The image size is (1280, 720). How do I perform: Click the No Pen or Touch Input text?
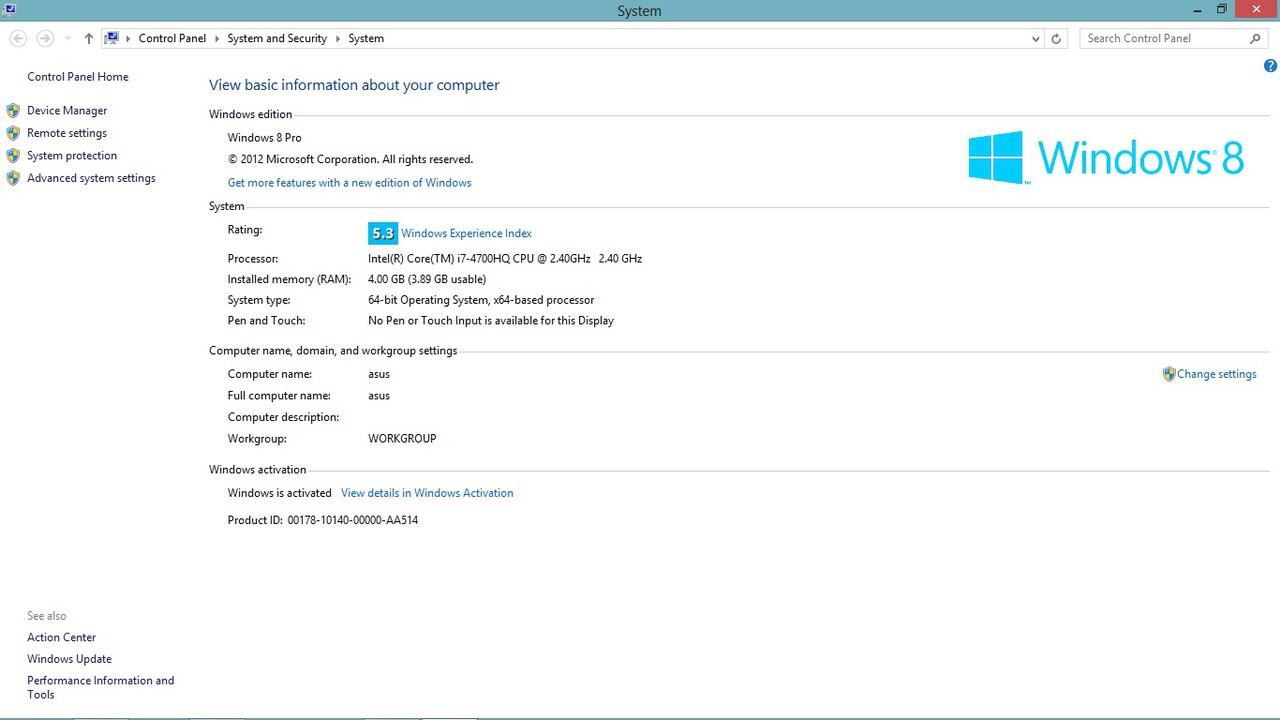click(x=491, y=321)
